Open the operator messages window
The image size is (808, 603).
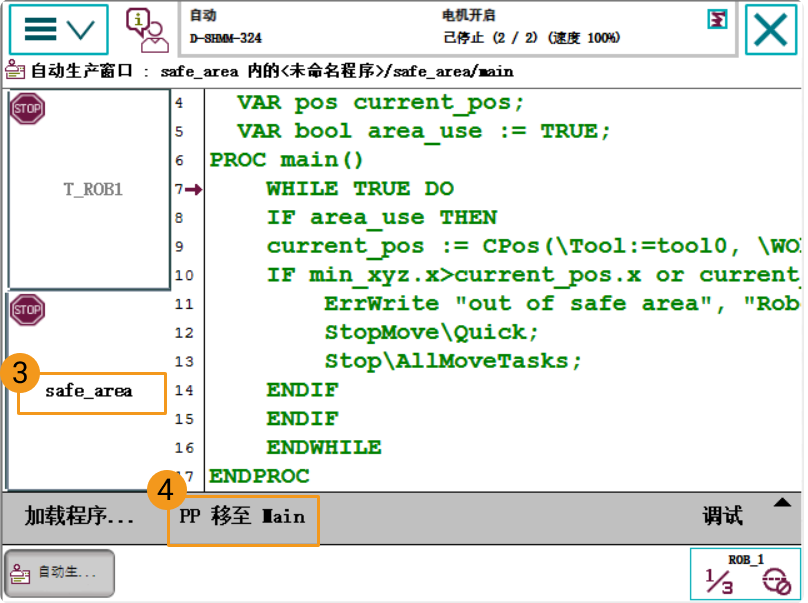pos(146,29)
